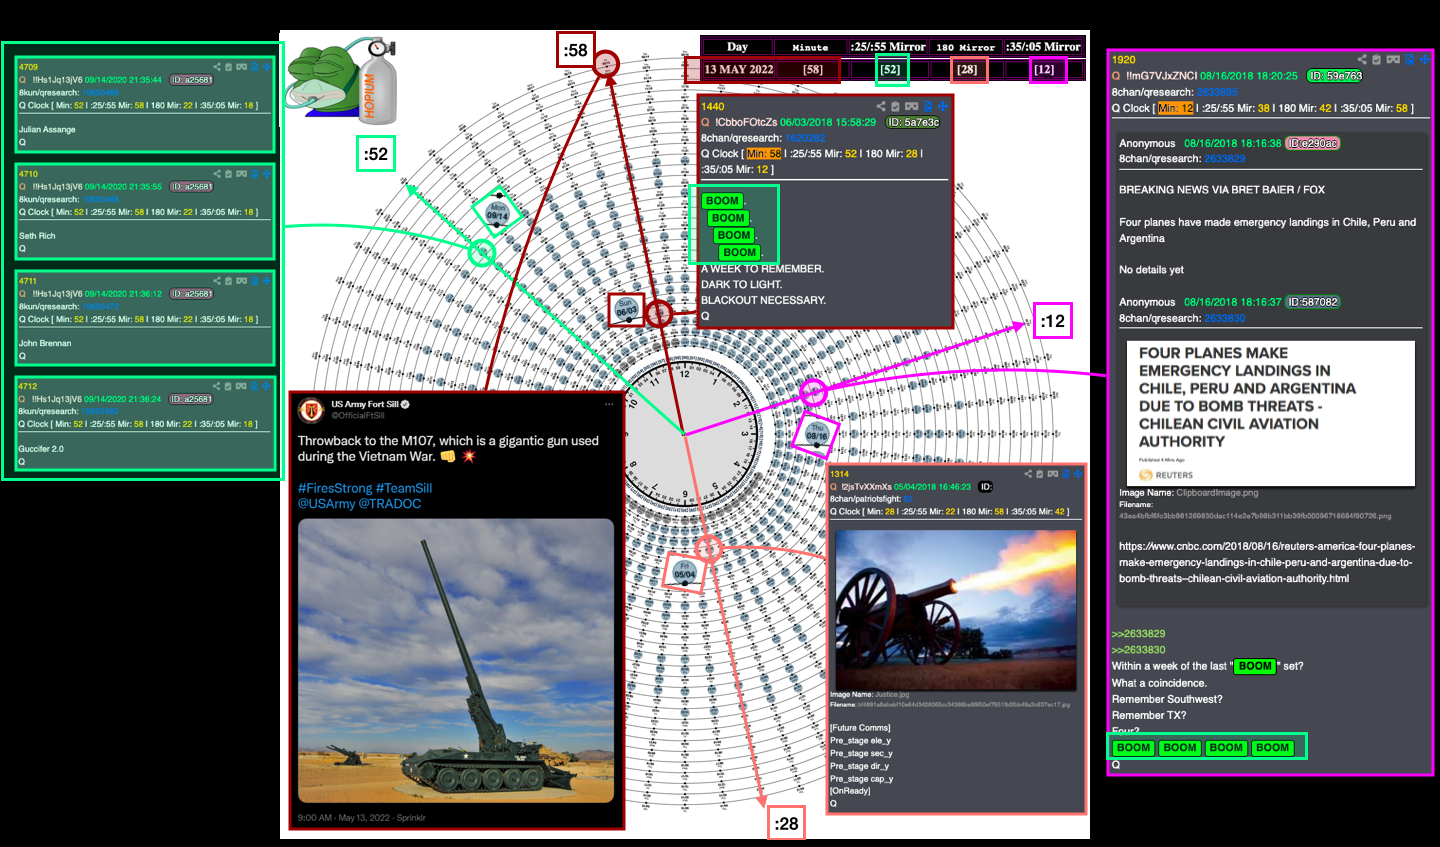The width and height of the screenshot is (1440, 847).
Task: Open thread link 10650480 in post 4712
Action: coord(100,411)
